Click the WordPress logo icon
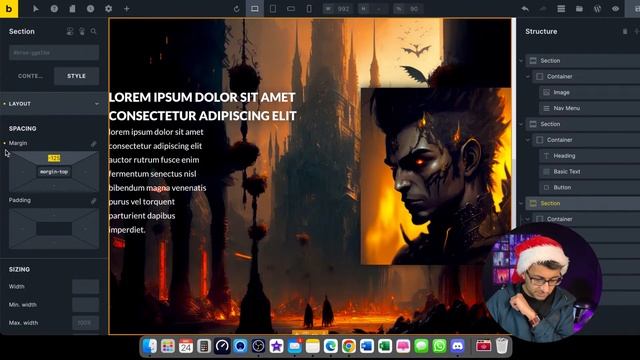This screenshot has height=360, width=640. 598,9
